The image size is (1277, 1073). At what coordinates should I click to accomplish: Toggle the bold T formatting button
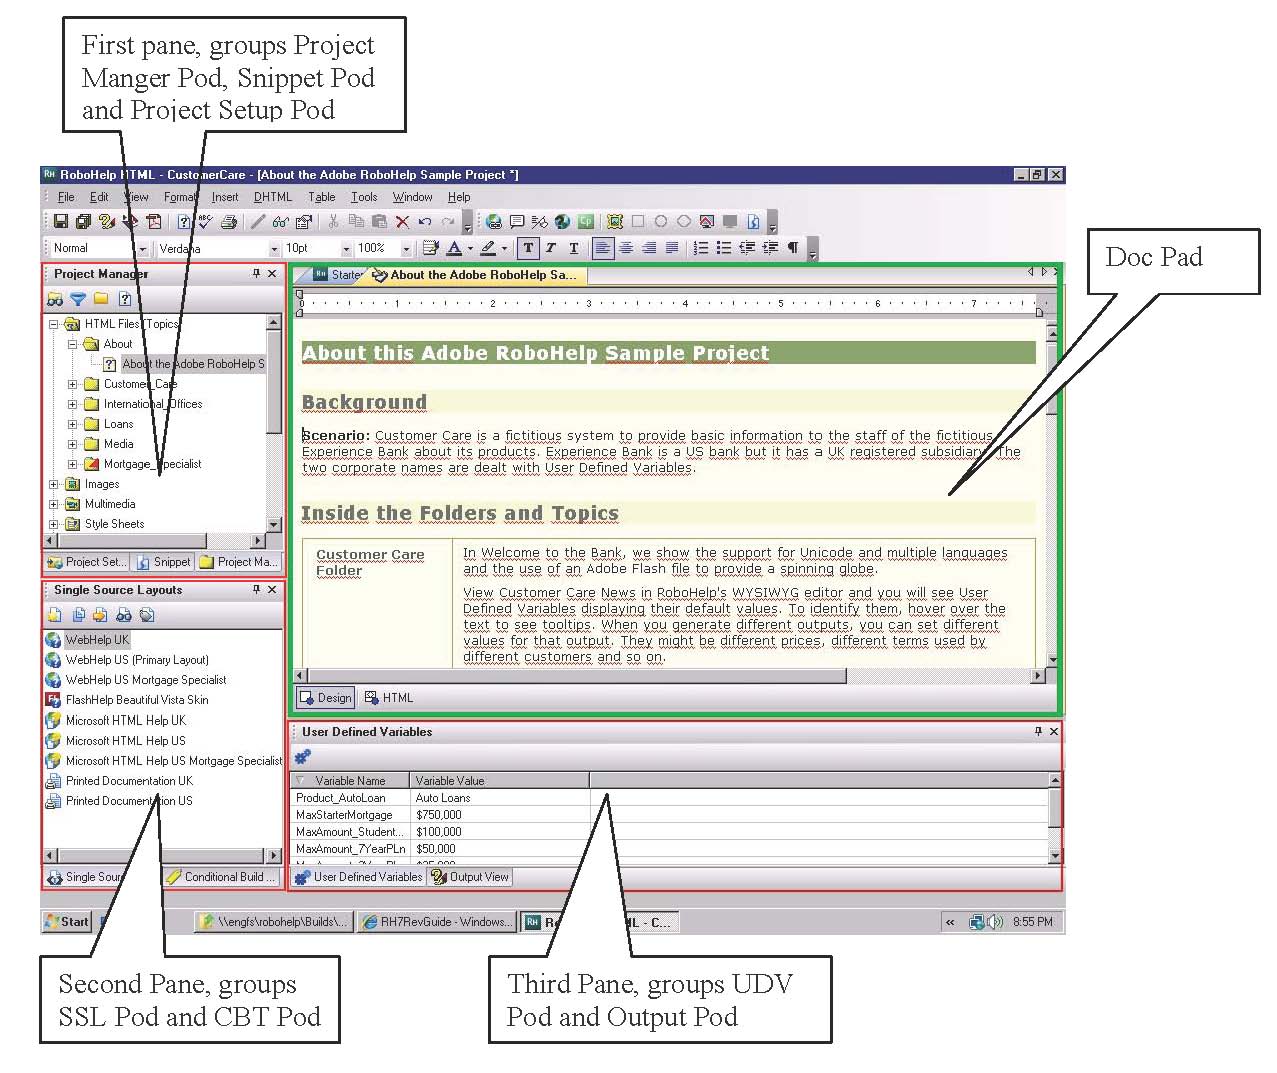pyautogui.click(x=528, y=248)
